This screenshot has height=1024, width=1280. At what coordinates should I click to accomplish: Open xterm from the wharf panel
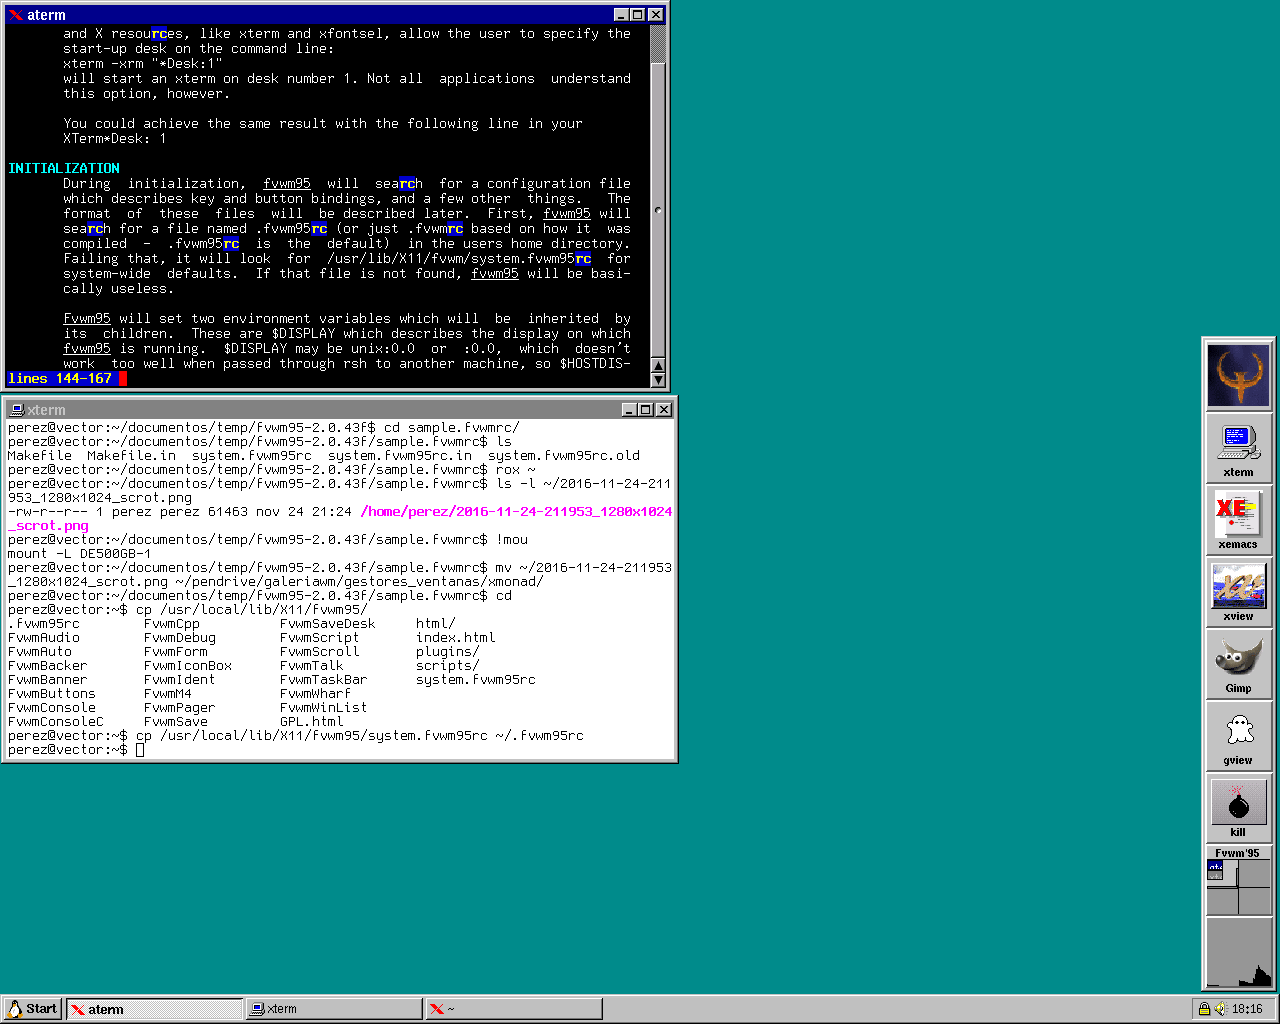coord(1238,448)
